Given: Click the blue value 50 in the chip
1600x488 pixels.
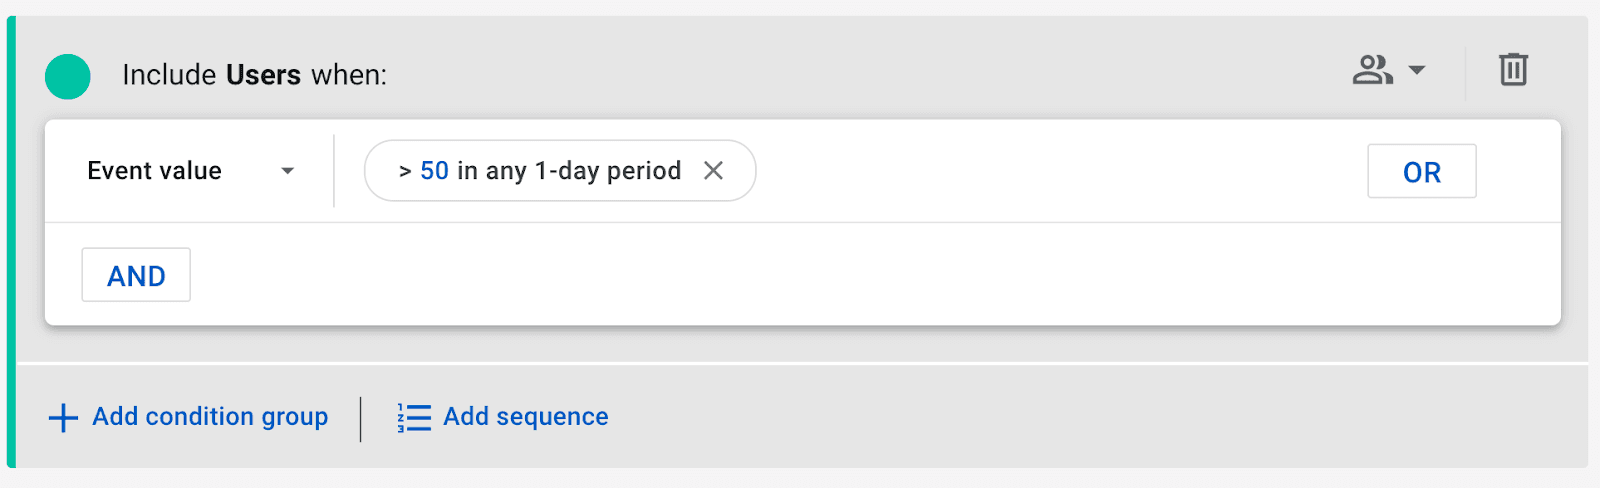Looking at the screenshot, I should 434,171.
